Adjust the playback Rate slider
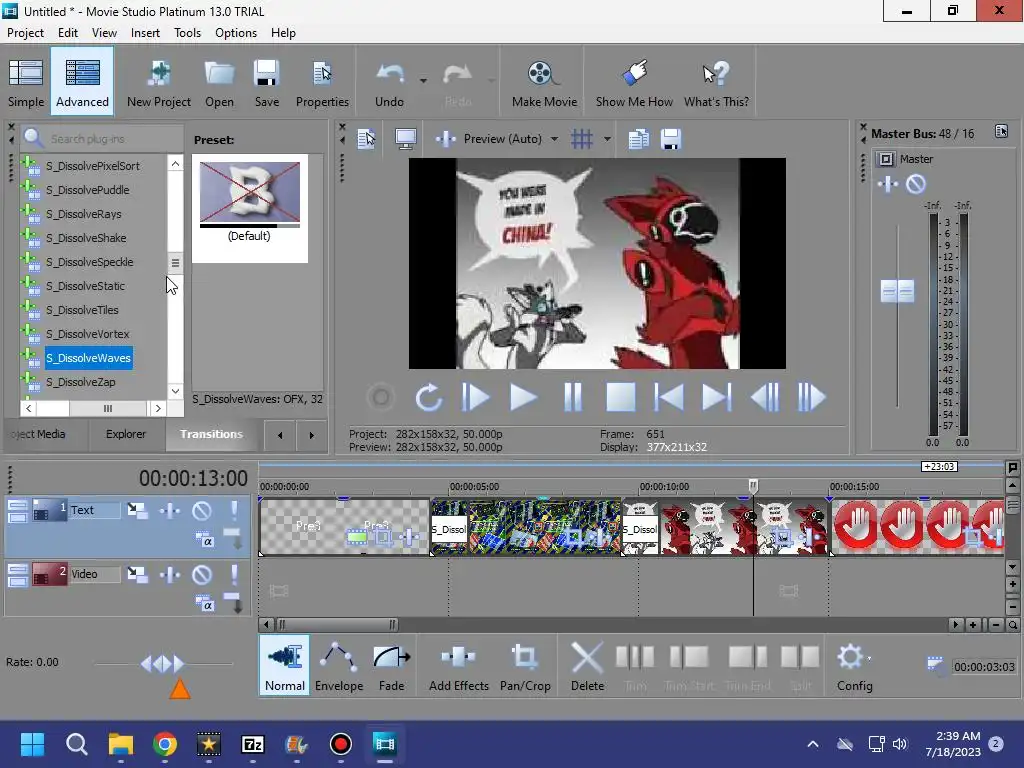 pyautogui.click(x=162, y=664)
